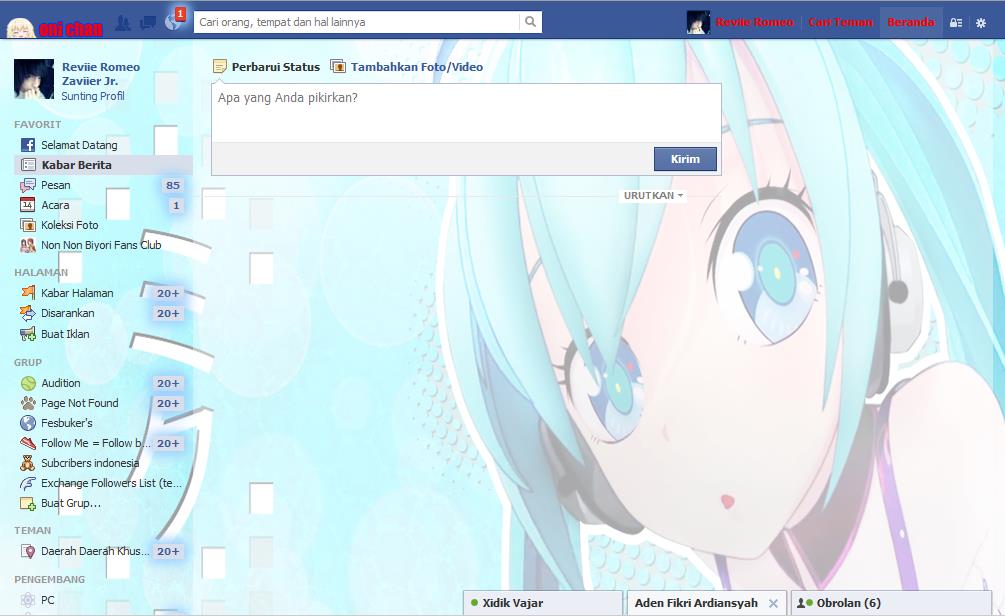
Task: Open the privacy shortcuts lock icon
Action: [x=956, y=23]
